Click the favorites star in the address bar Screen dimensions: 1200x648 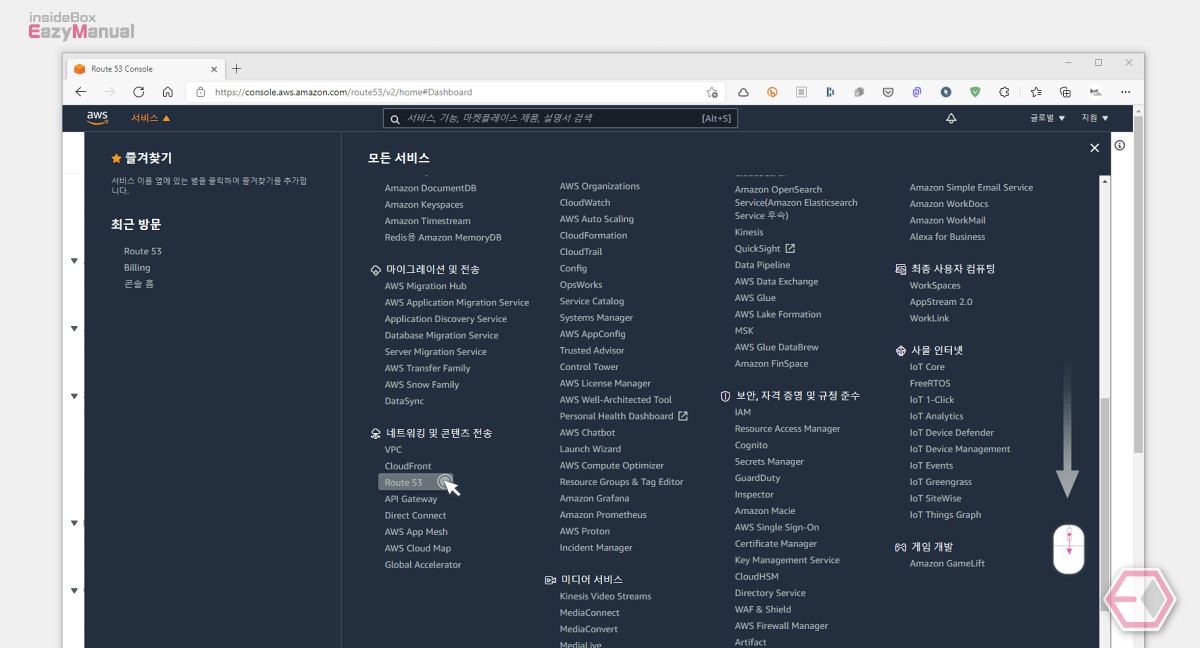pos(712,91)
